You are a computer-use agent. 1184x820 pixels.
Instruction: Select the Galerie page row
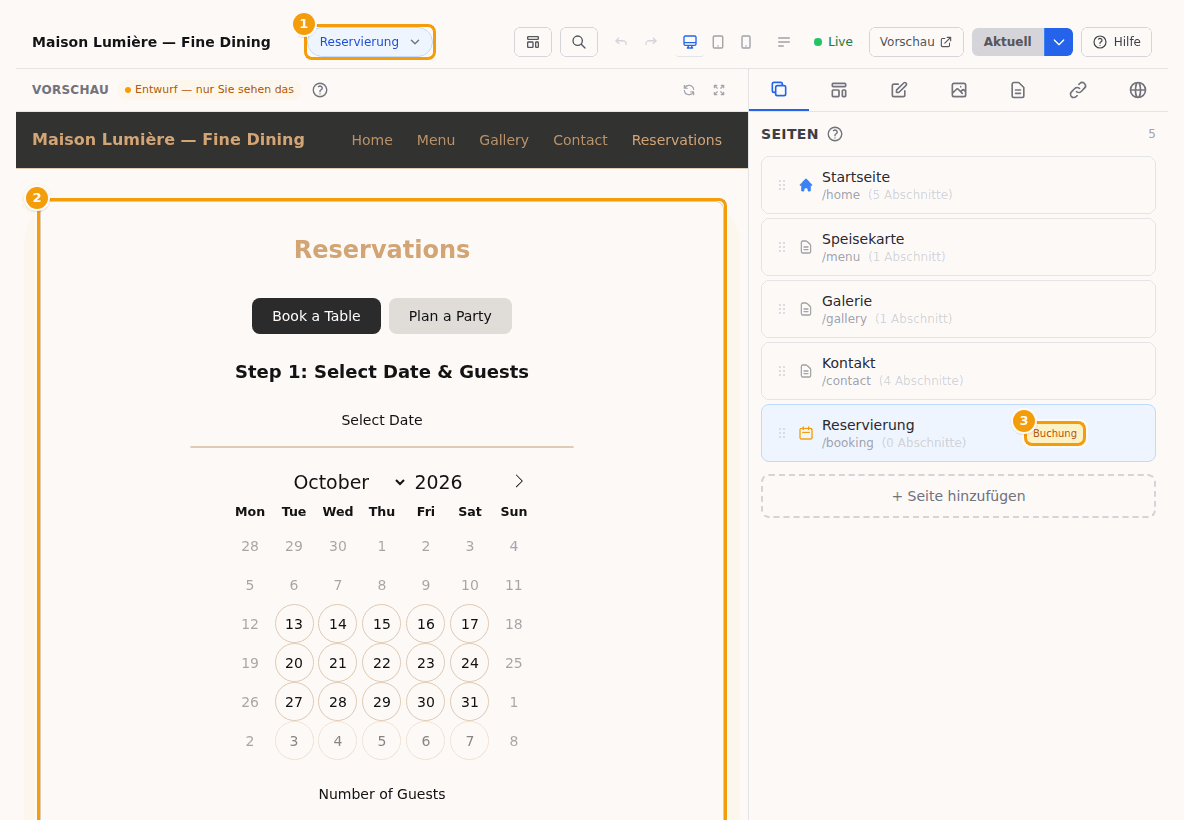(958, 309)
